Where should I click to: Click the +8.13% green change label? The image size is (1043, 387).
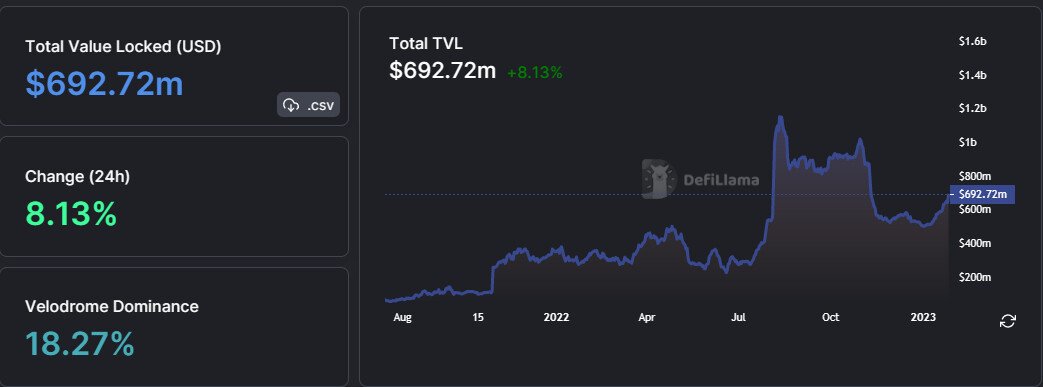[535, 73]
